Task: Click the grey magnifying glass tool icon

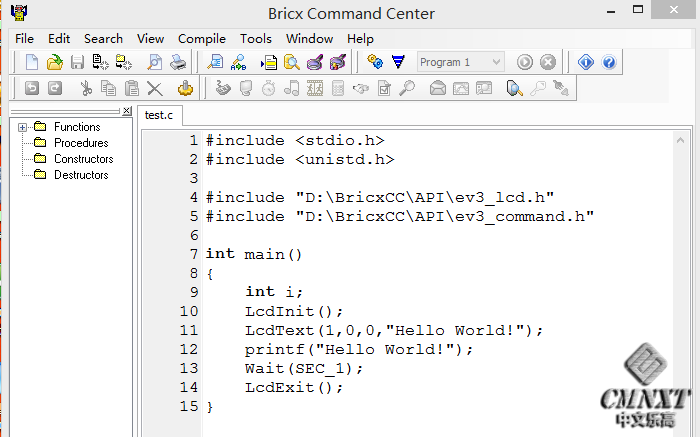Action: point(407,88)
